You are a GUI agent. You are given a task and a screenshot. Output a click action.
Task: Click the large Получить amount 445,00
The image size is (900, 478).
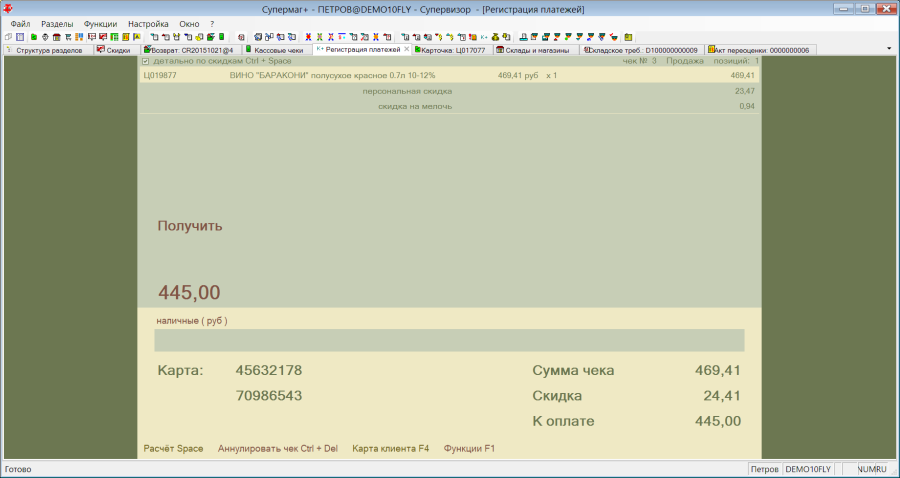click(189, 293)
